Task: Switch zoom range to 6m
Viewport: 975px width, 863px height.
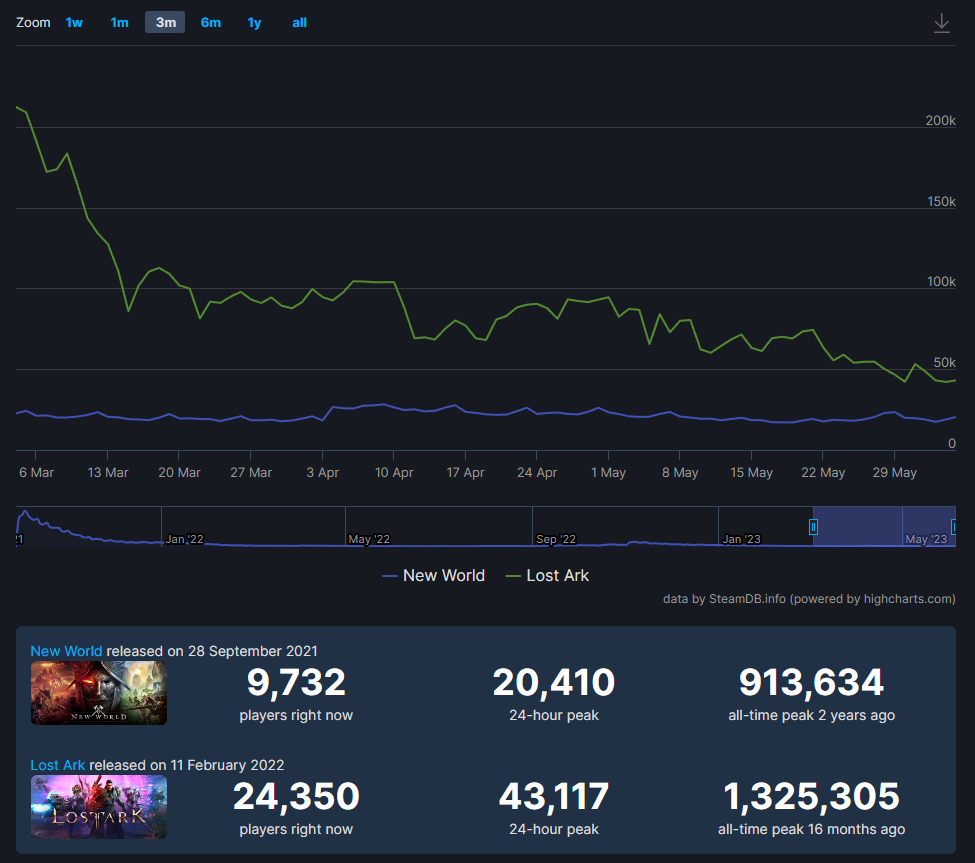Action: (x=211, y=22)
